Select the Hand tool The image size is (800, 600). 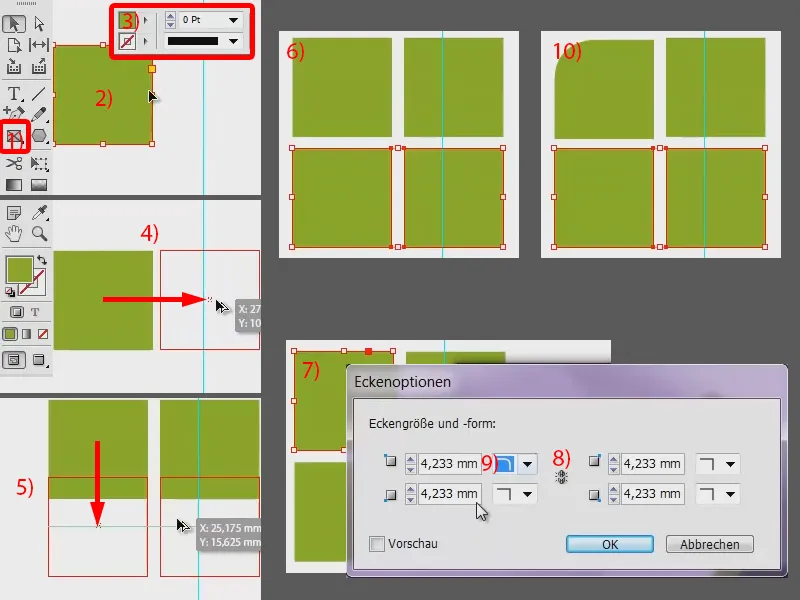(14, 234)
